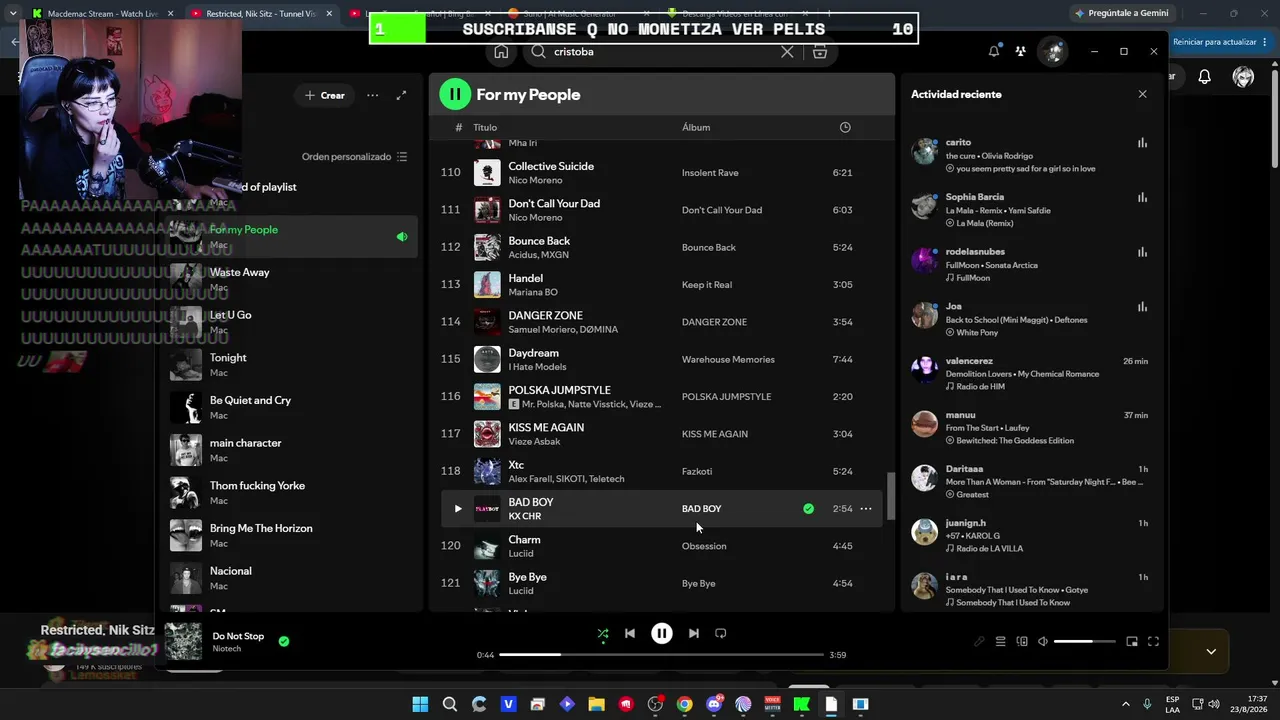Screen dimensions: 1280x720
Task: Sort tracks by the Álbum column
Action: click(x=696, y=128)
